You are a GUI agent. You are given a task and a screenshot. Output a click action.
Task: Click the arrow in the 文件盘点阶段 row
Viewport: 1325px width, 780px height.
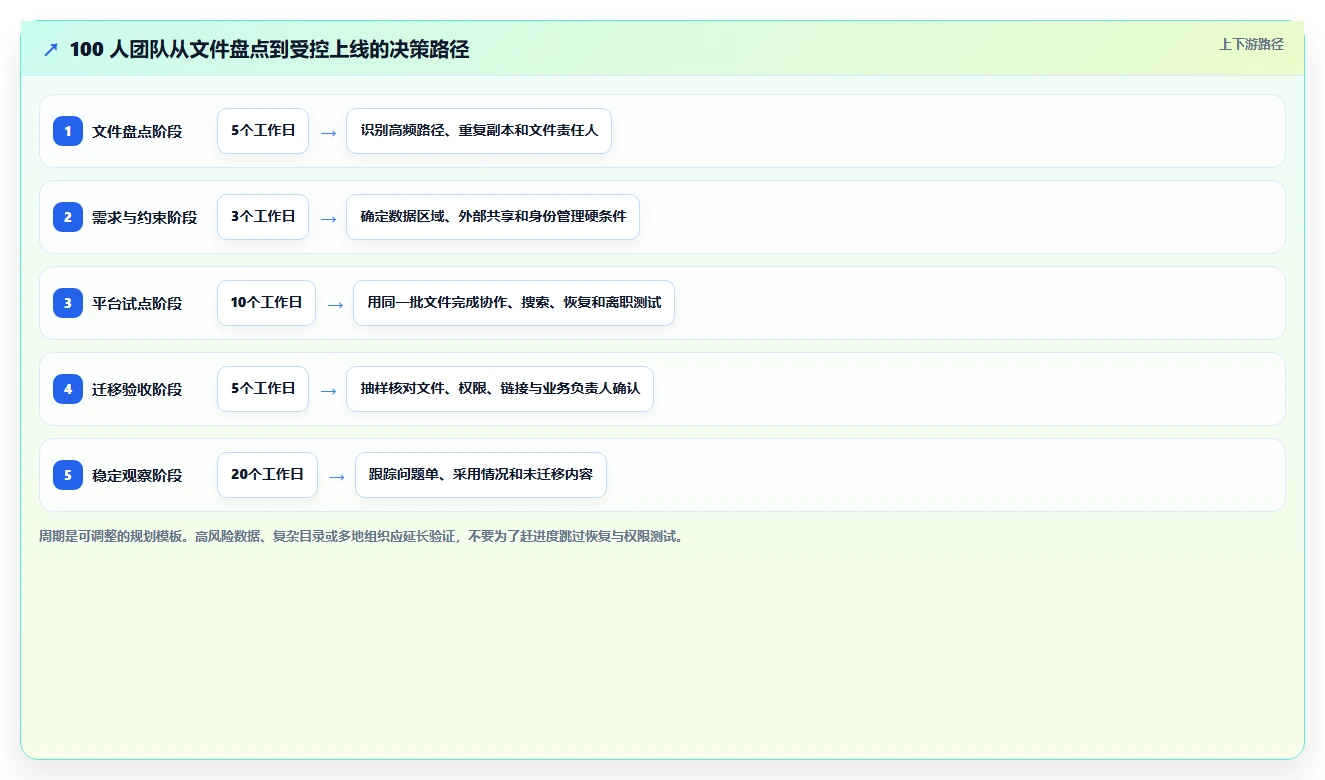tap(328, 132)
